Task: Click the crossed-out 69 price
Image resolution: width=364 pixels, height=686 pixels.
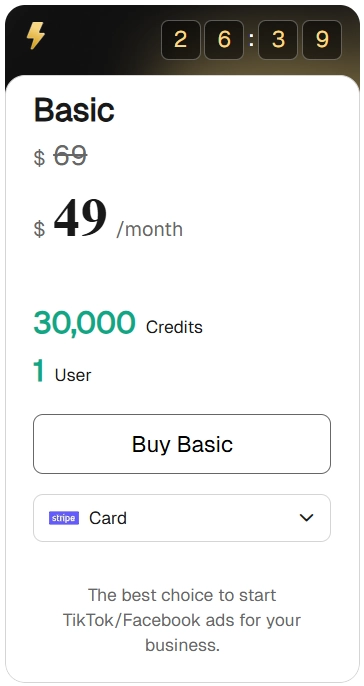Action: tap(70, 155)
